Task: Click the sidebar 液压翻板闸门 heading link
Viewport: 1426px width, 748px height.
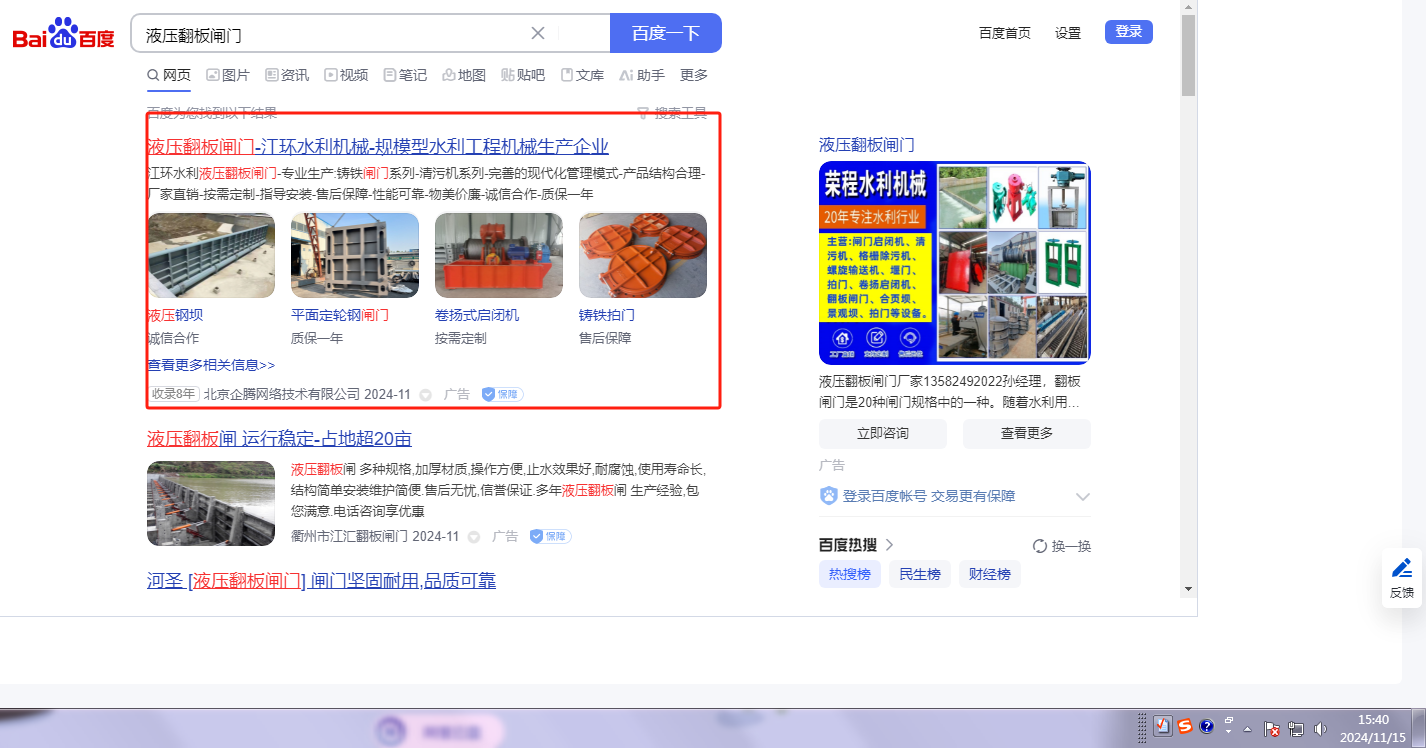Action: [867, 145]
